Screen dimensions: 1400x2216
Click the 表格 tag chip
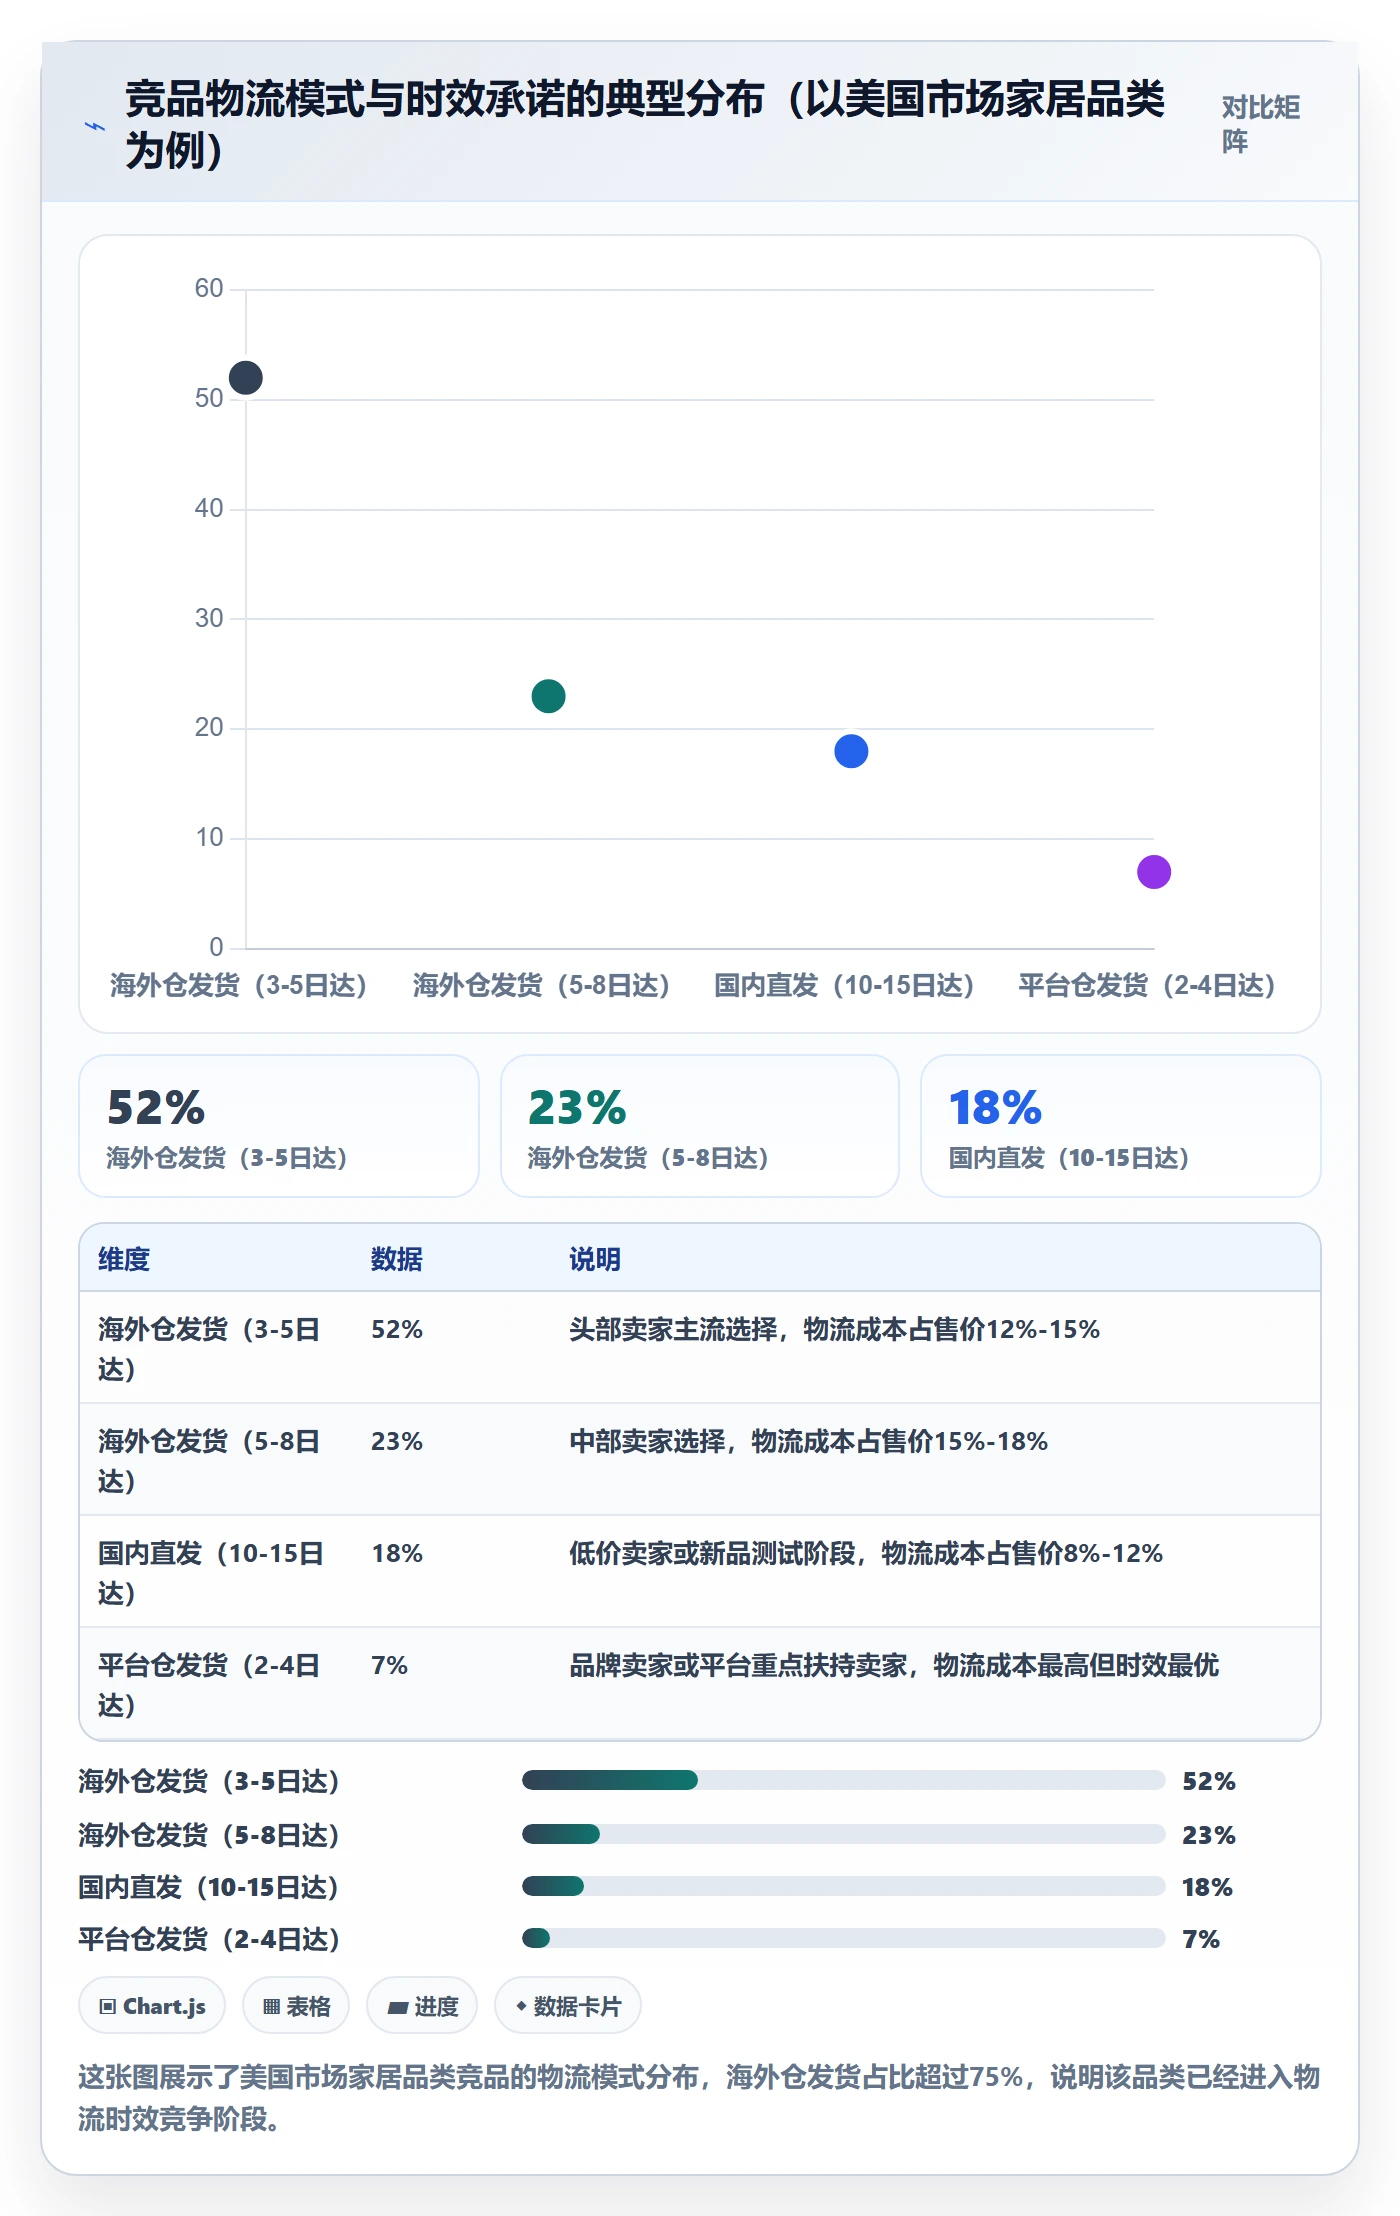[x=296, y=2006]
